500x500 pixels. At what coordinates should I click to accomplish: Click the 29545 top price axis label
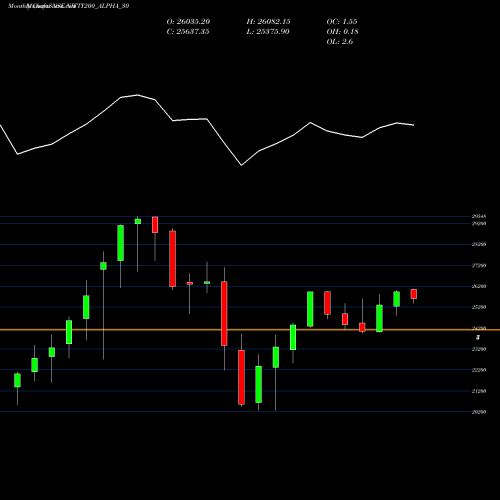click(x=479, y=216)
